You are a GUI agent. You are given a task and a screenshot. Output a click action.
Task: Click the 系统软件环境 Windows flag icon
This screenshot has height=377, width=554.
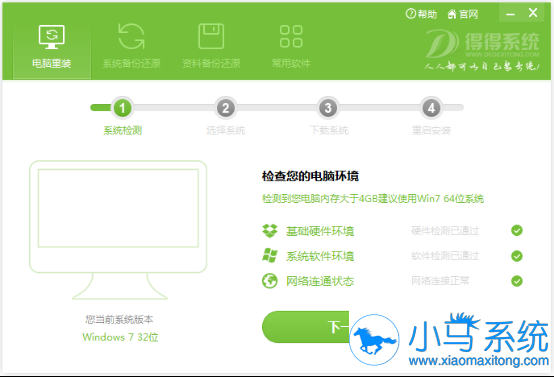[x=270, y=255]
